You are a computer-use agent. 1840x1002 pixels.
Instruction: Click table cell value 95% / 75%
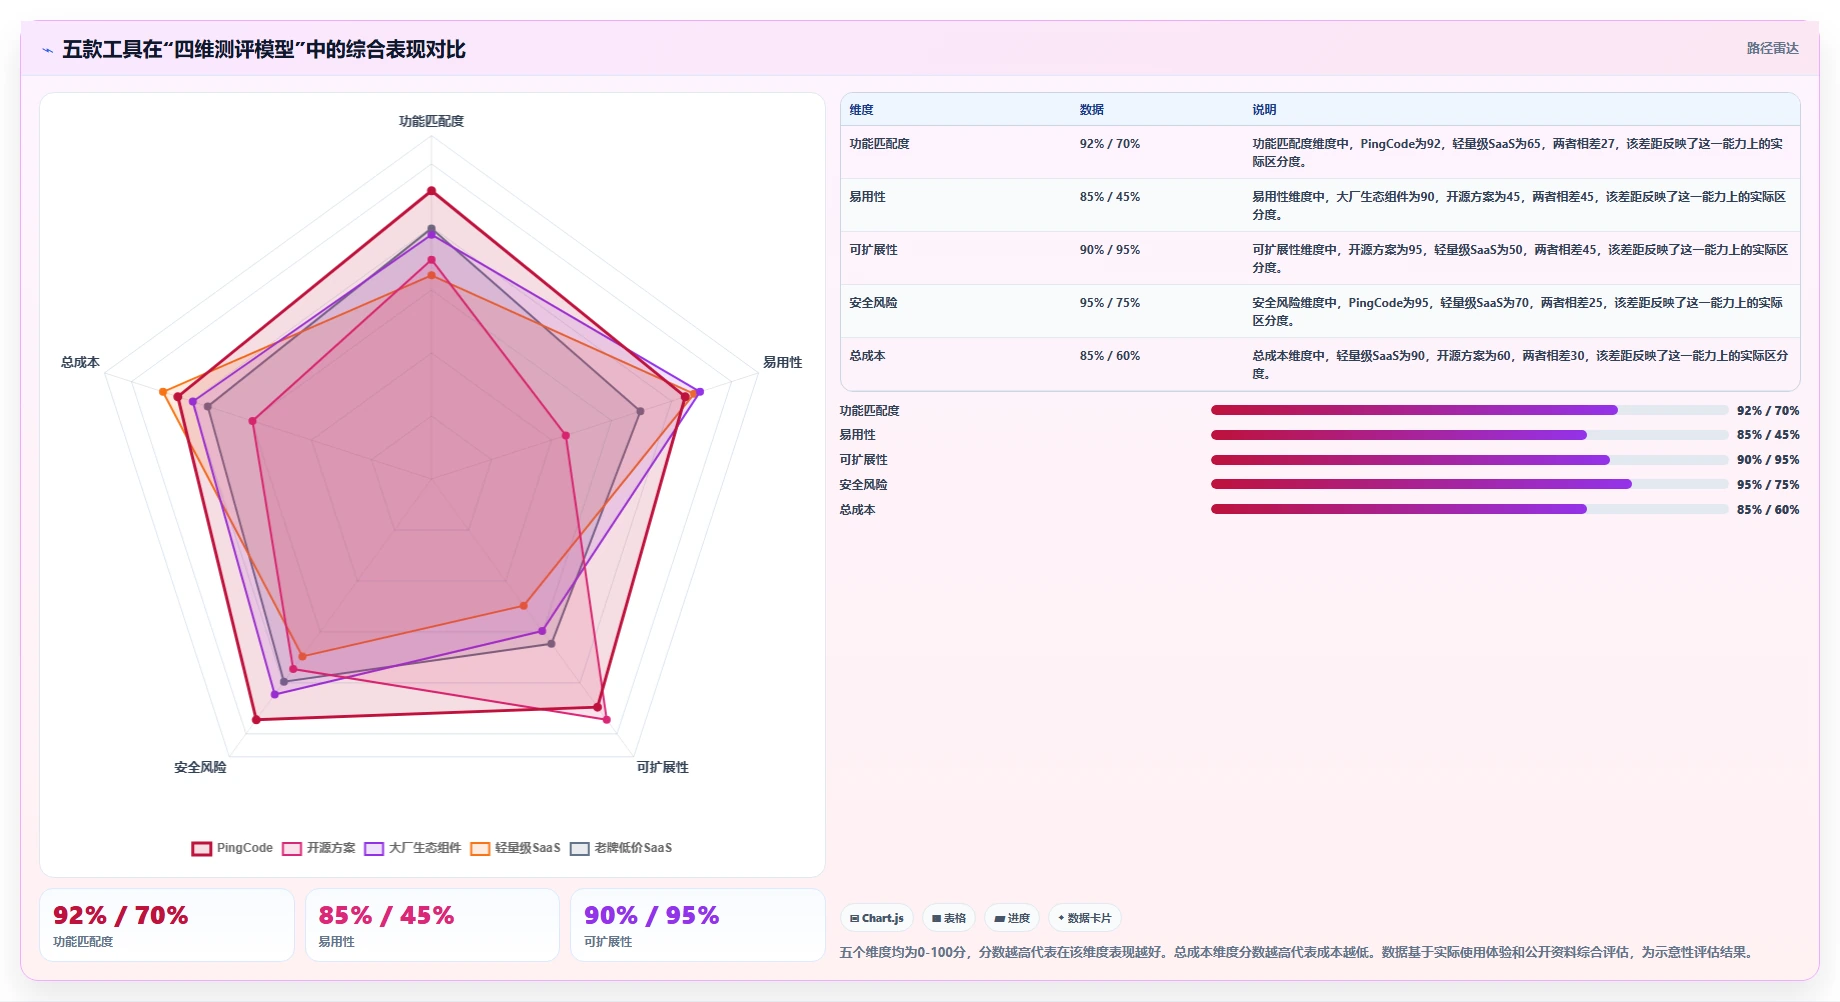(x=1110, y=303)
